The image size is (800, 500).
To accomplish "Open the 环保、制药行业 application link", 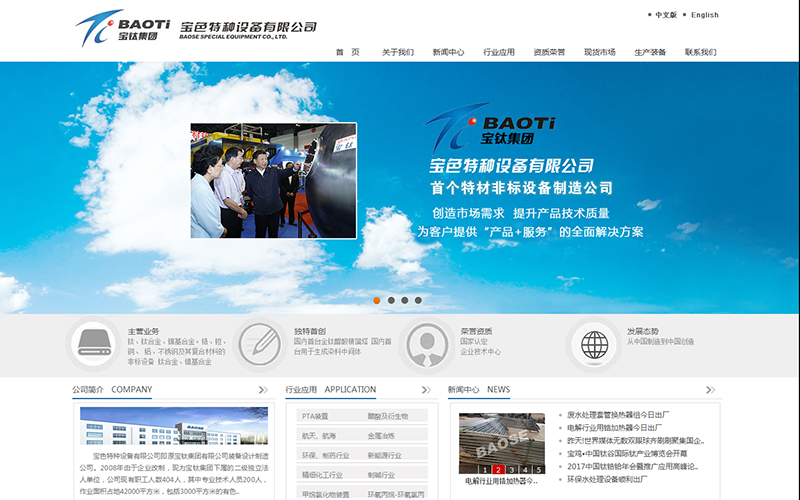I will [x=326, y=455].
